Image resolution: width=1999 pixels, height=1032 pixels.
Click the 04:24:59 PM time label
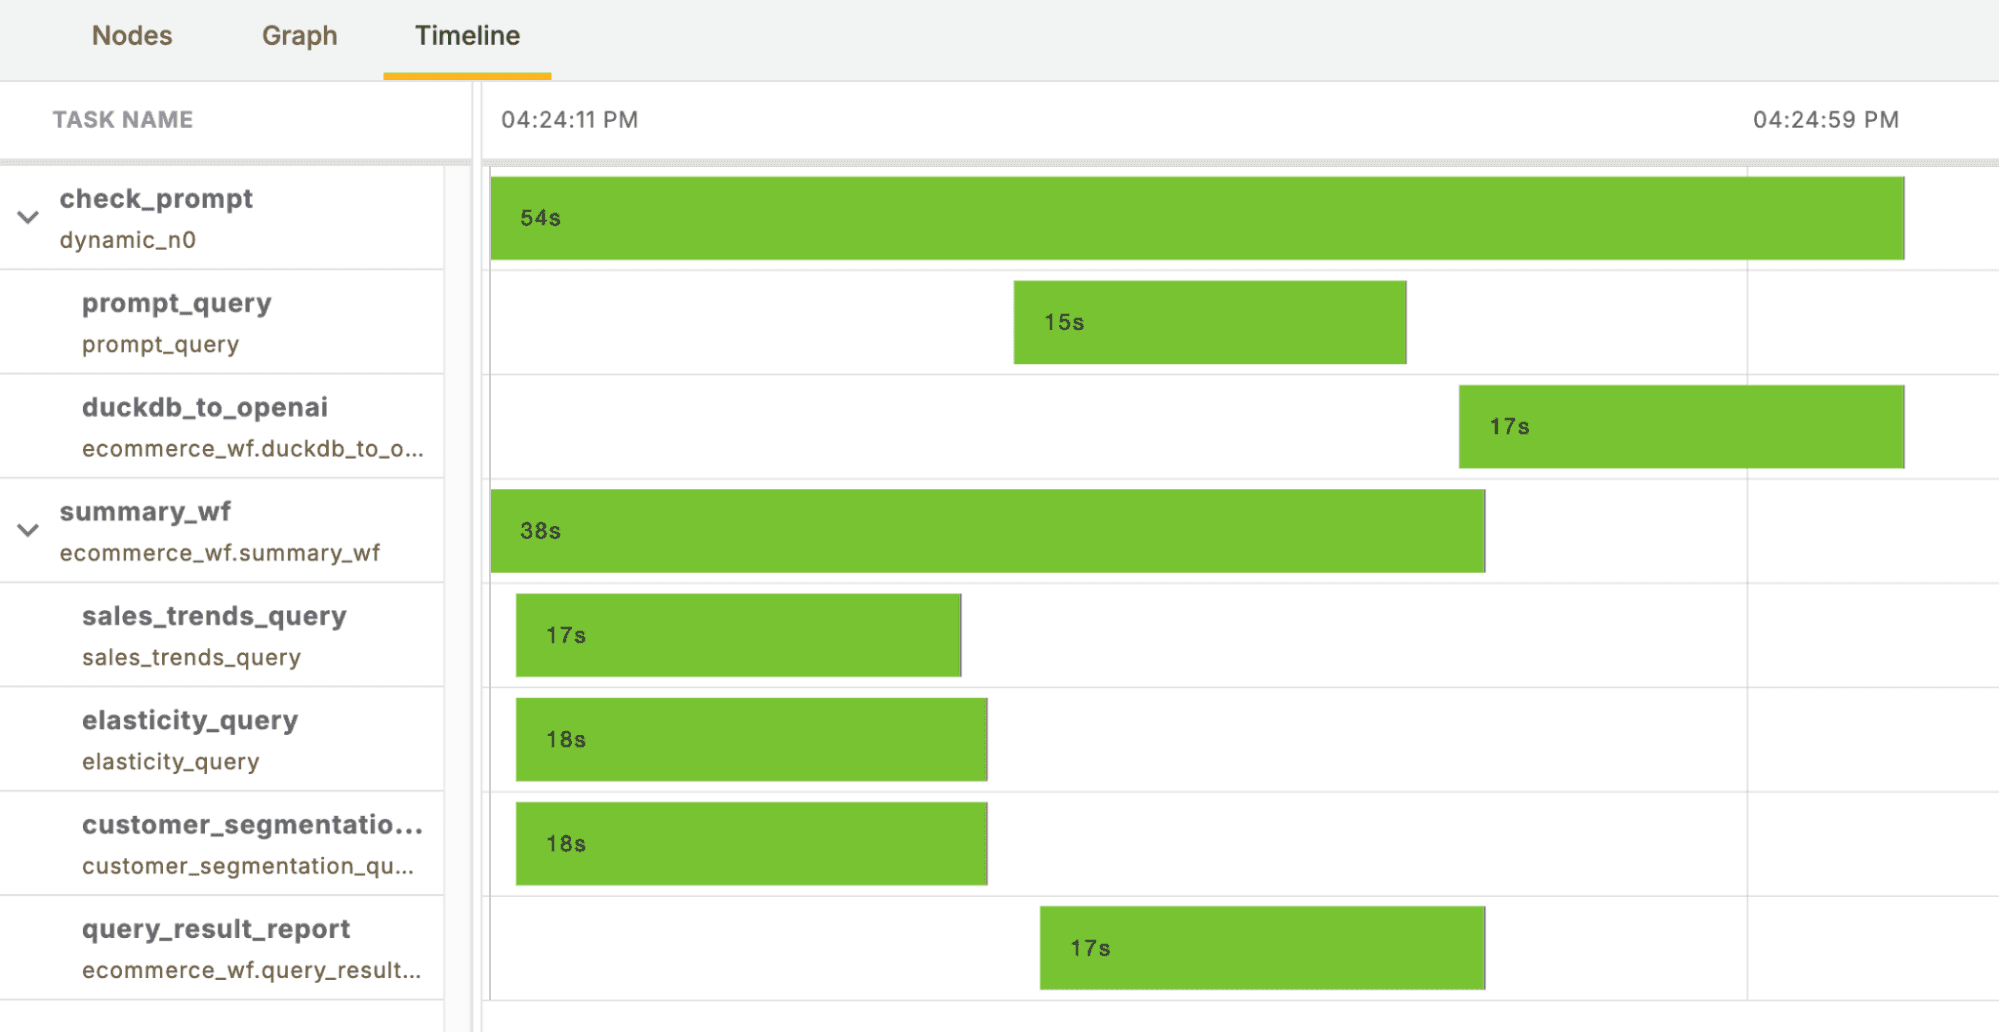pos(1825,120)
